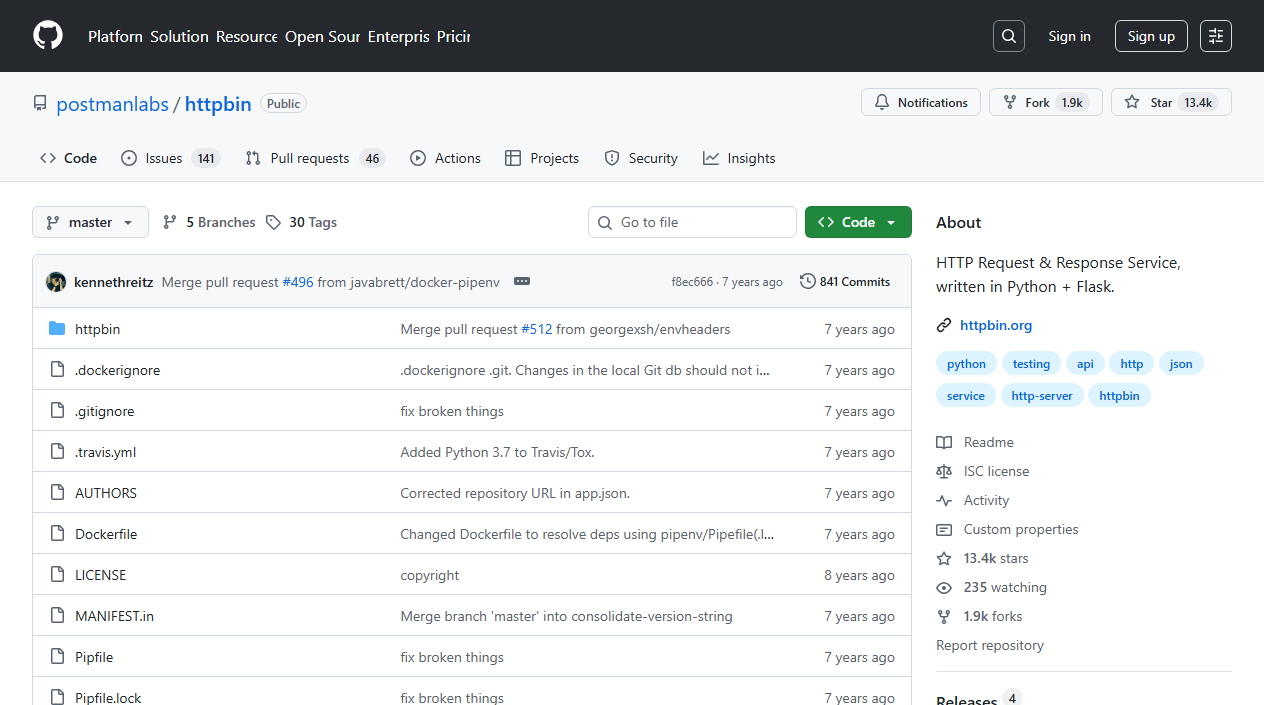Open the httpbin.org website link
1264x705 pixels.
(x=995, y=325)
